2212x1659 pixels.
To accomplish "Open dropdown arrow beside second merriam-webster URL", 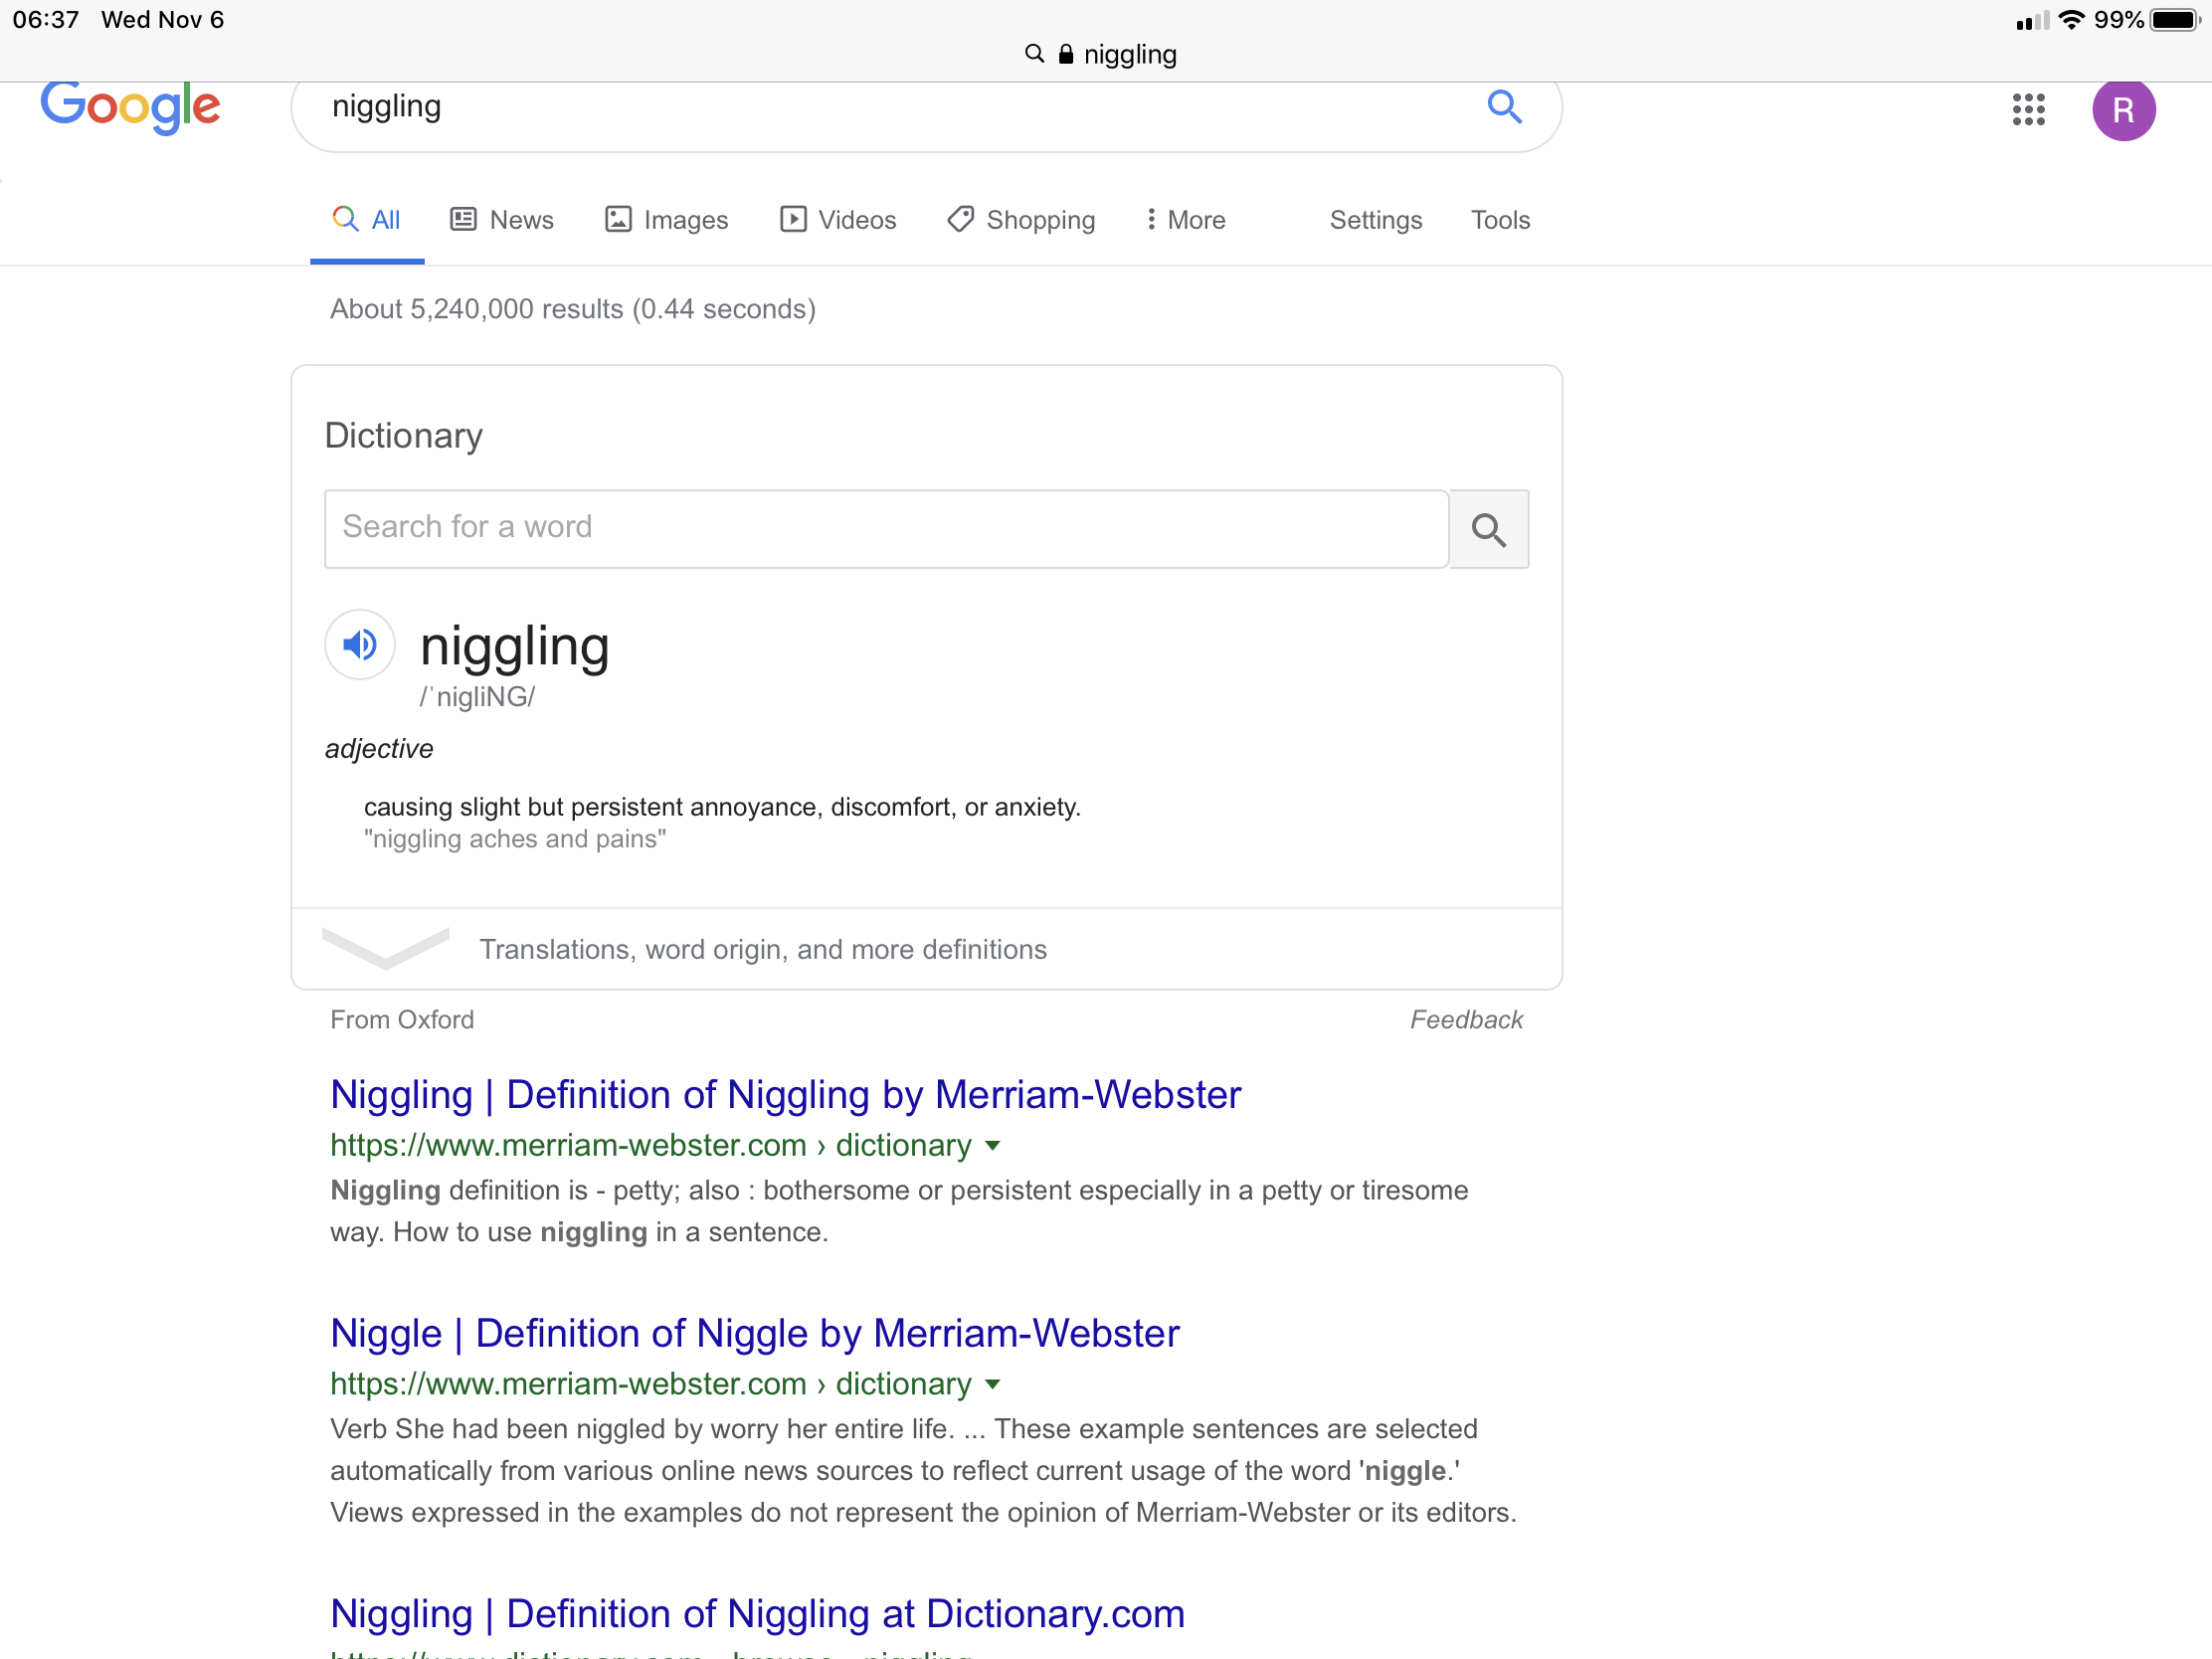I will click(993, 1385).
